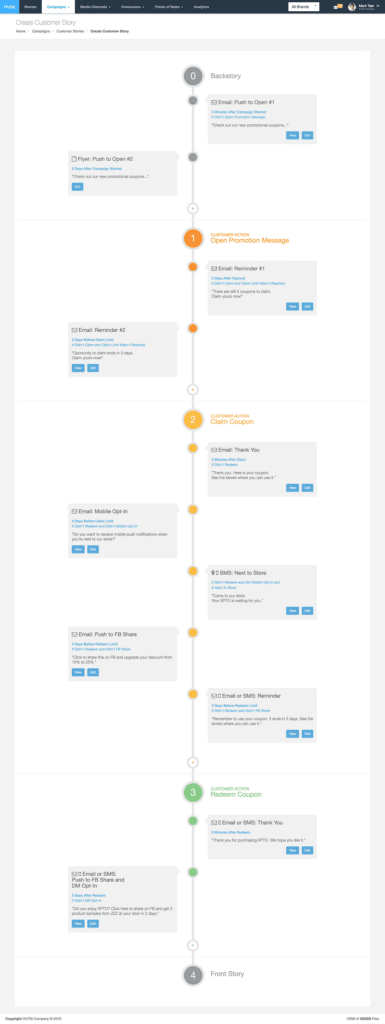Click the plus circle below the Claim Coupon section
Image resolution: width=385 pixels, height=1024 pixels.
[x=192, y=762]
